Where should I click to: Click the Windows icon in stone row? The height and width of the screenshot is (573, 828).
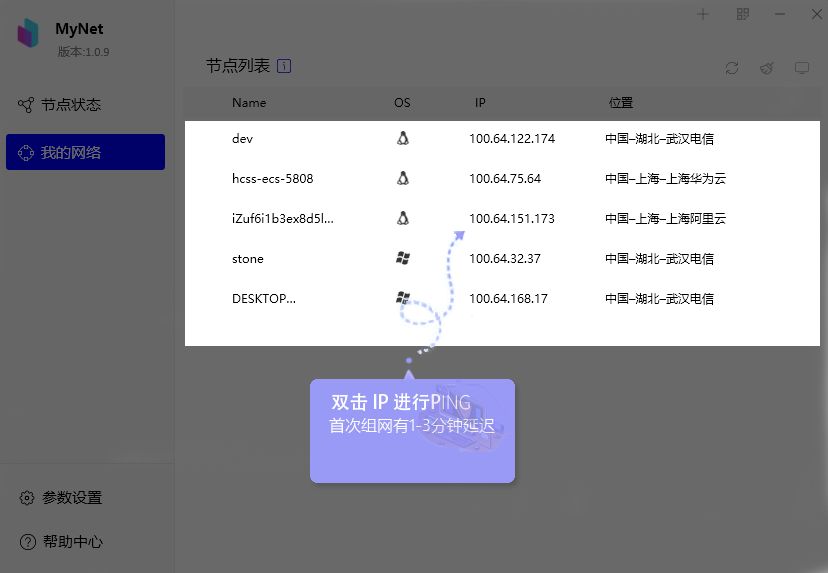(402, 258)
